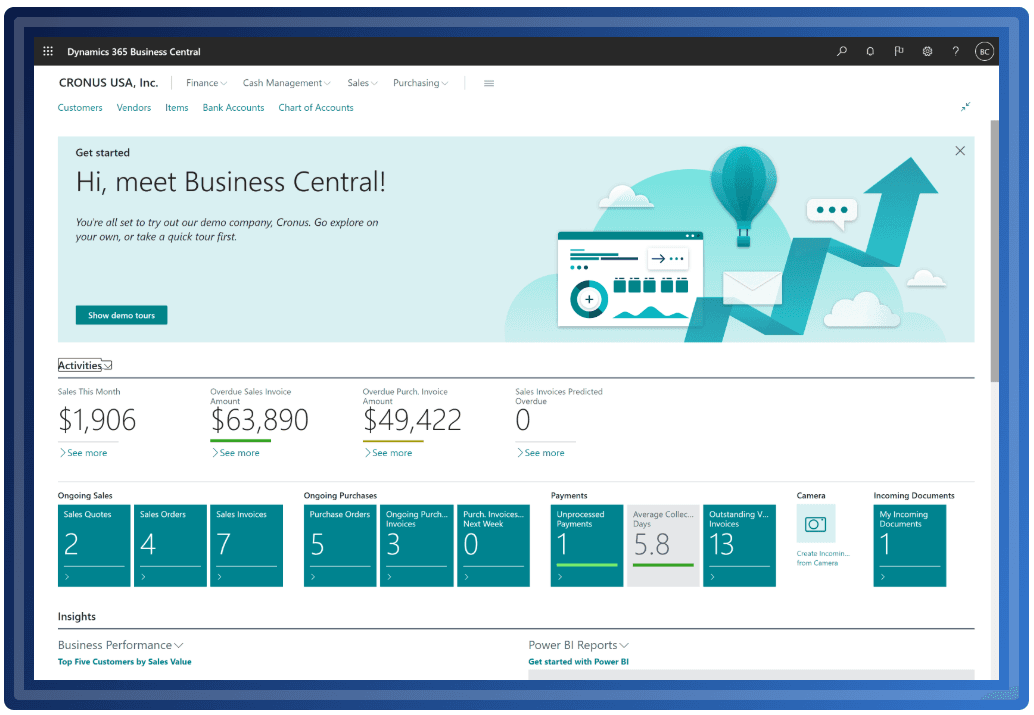Open the Items link
The width and height of the screenshot is (1034, 715).
tap(177, 108)
